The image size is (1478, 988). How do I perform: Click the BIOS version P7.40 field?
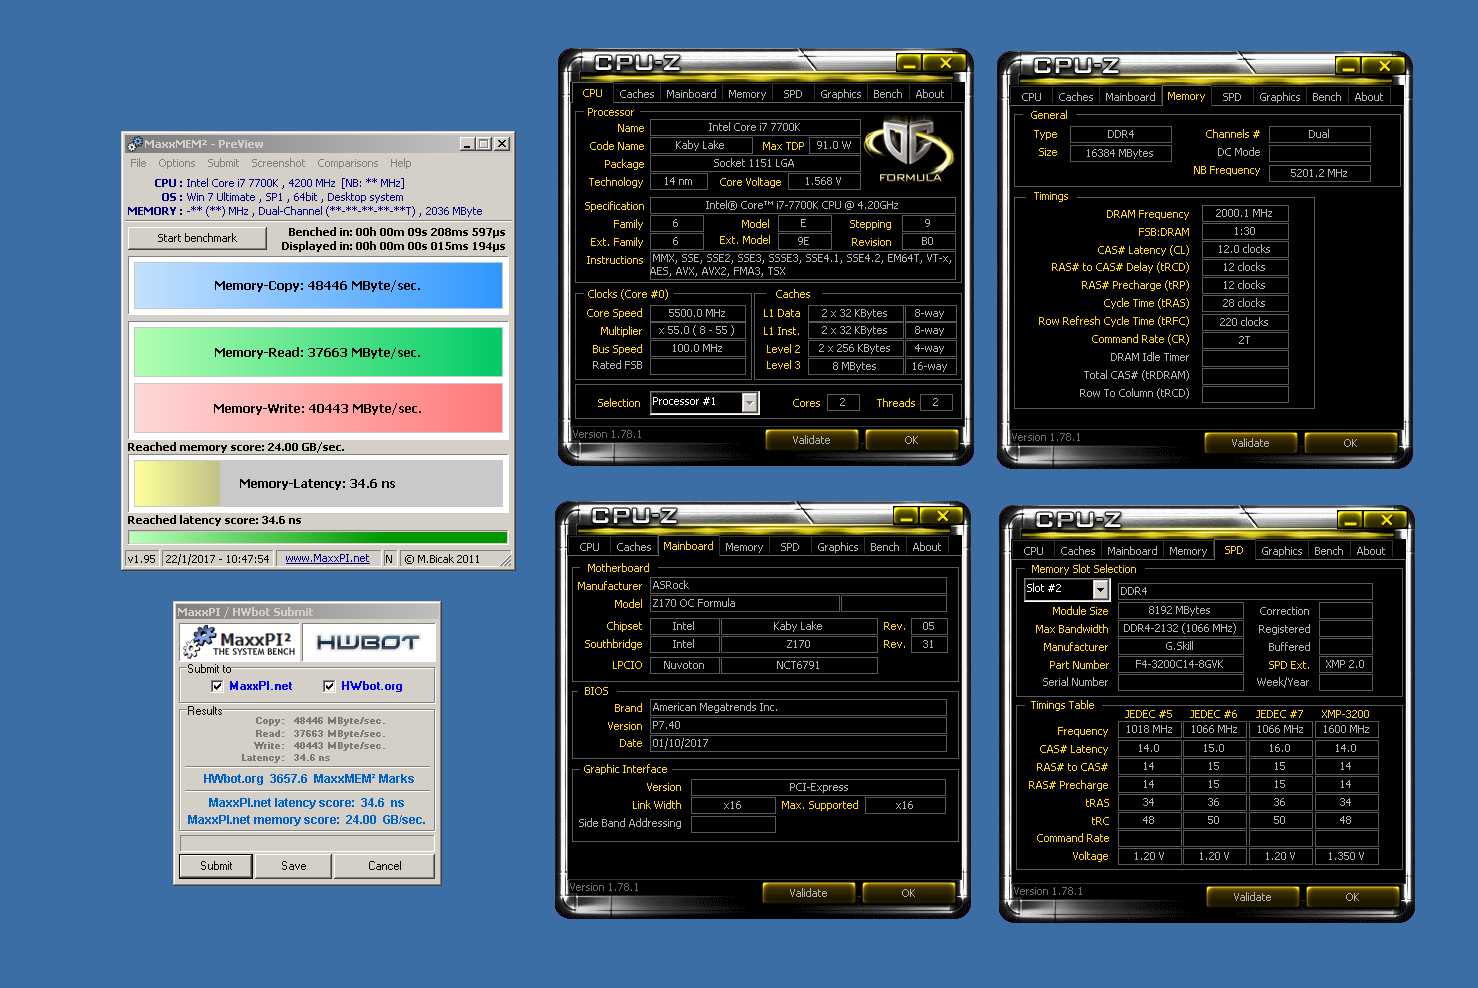(798, 725)
